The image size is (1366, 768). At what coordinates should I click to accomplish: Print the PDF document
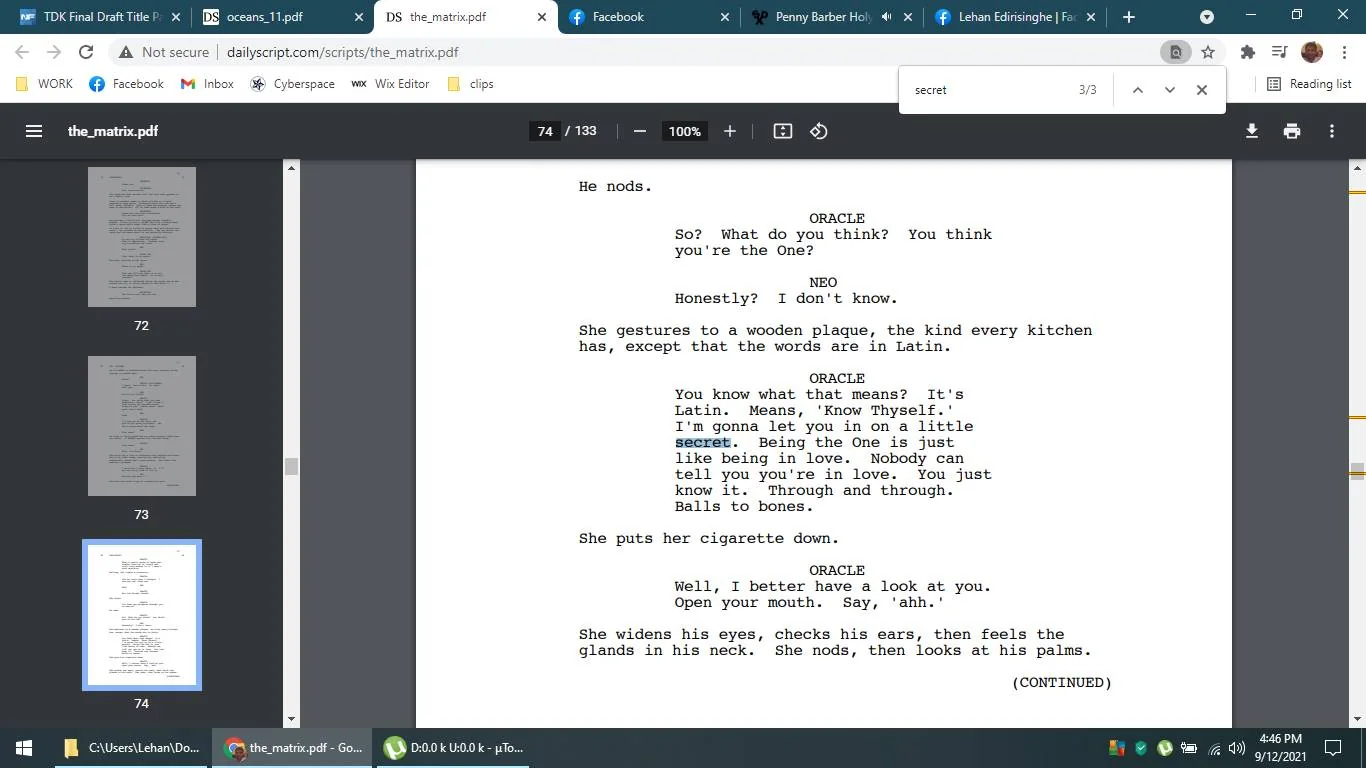click(x=1292, y=131)
